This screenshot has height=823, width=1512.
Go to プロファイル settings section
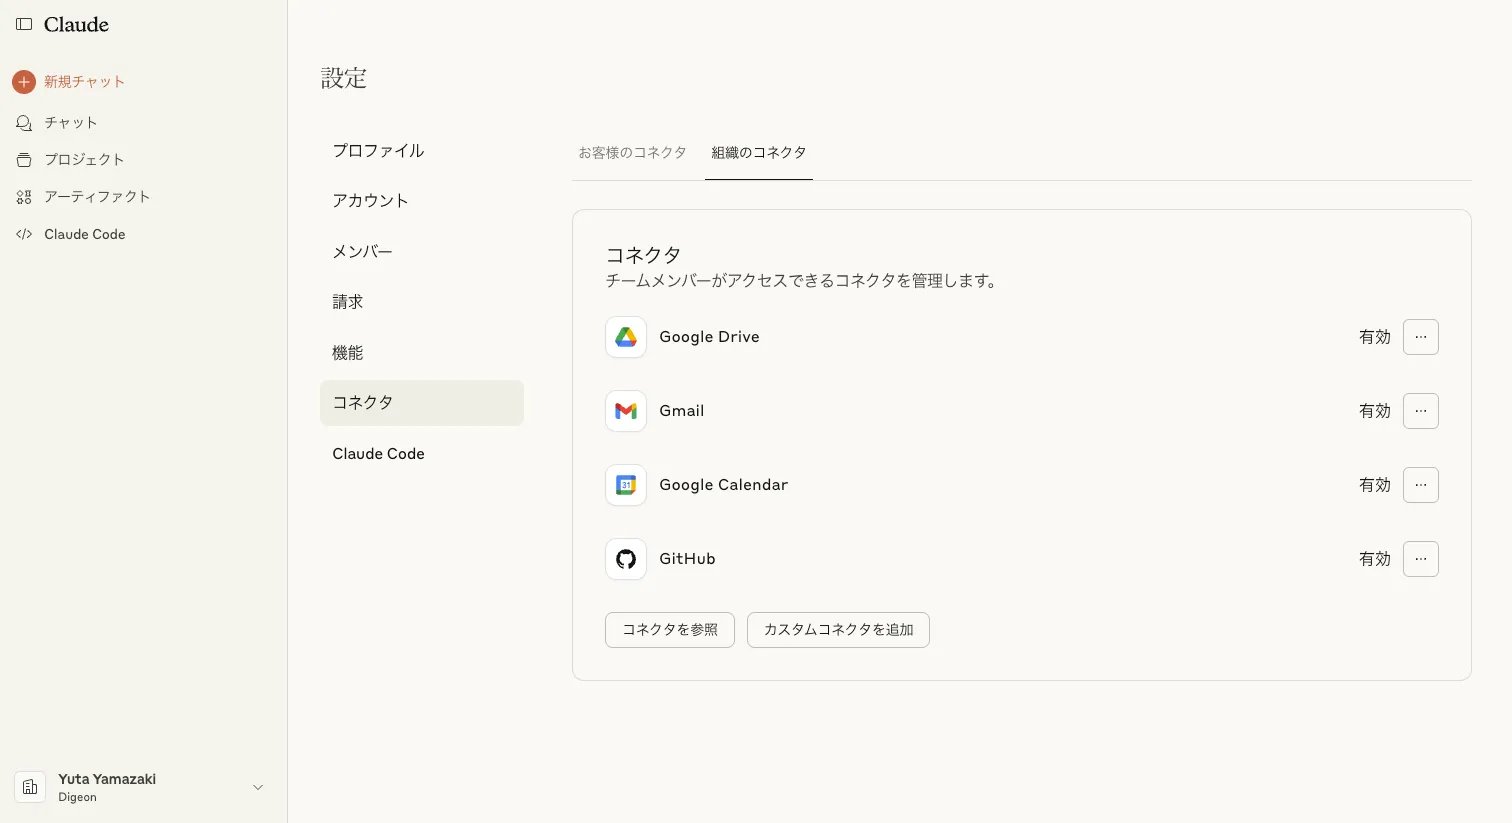click(378, 151)
